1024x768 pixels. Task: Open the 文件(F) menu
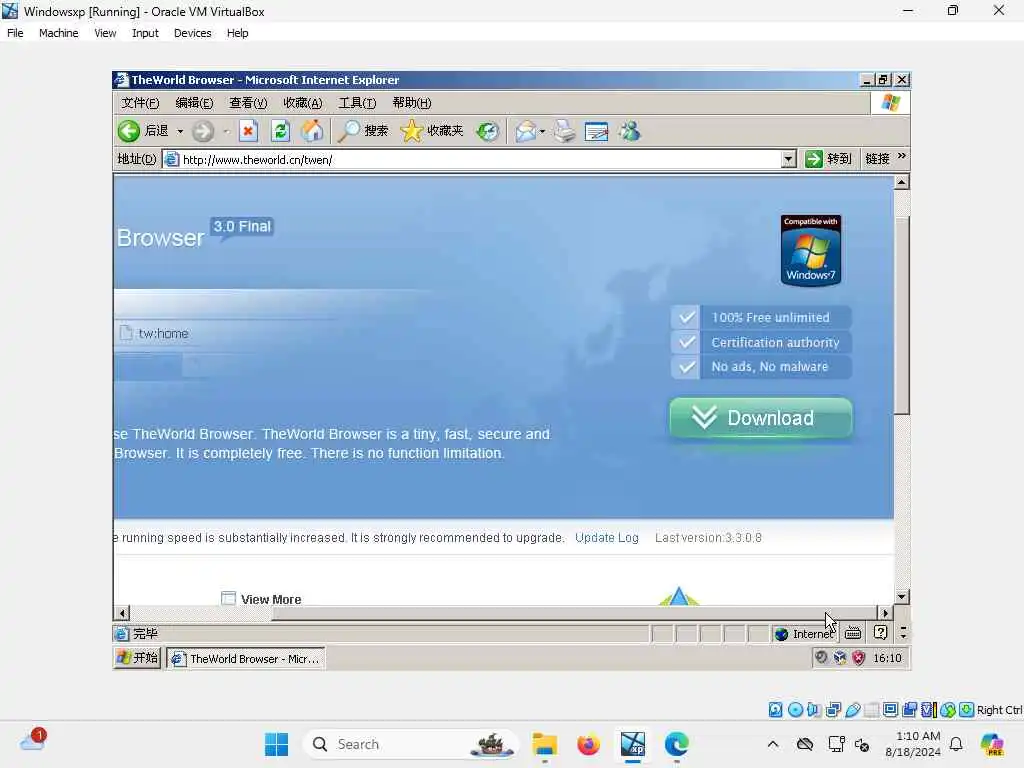[140, 103]
